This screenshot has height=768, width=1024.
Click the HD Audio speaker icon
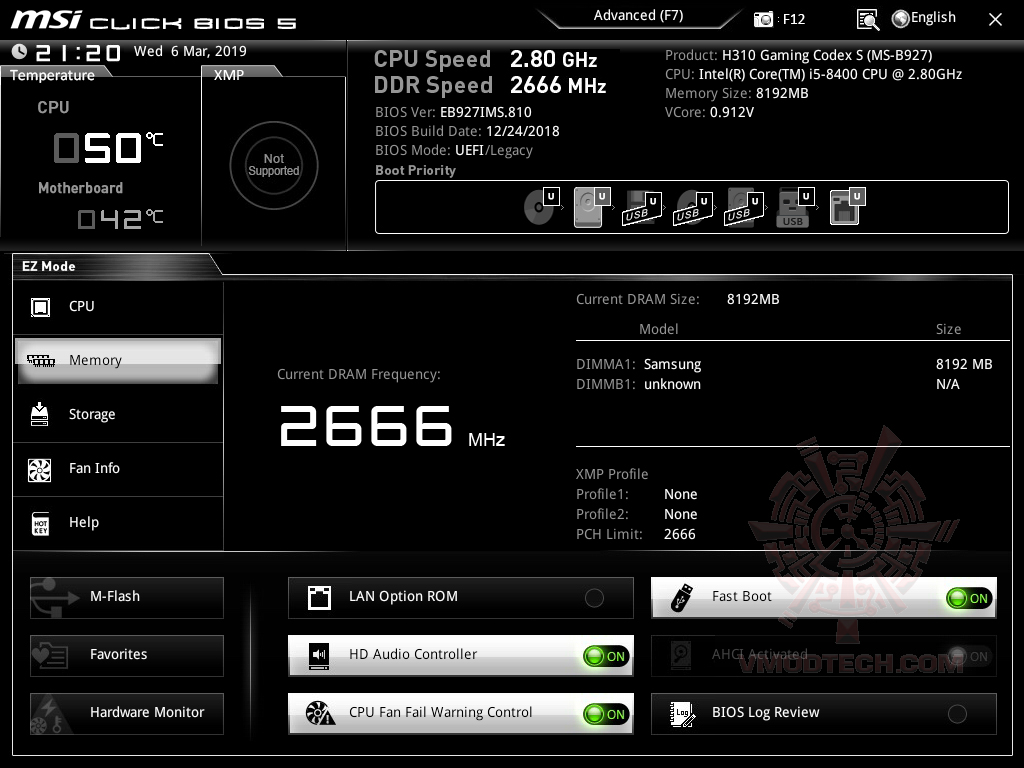pyautogui.click(x=319, y=656)
